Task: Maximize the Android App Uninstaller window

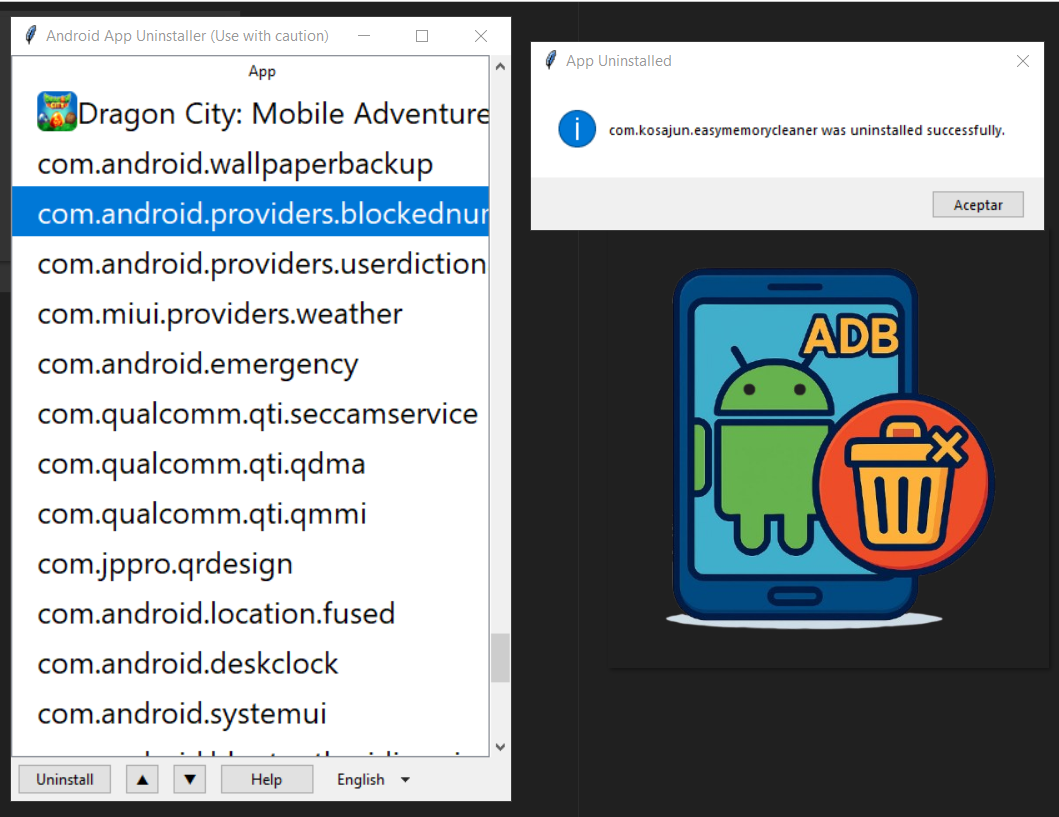Action: (x=422, y=35)
